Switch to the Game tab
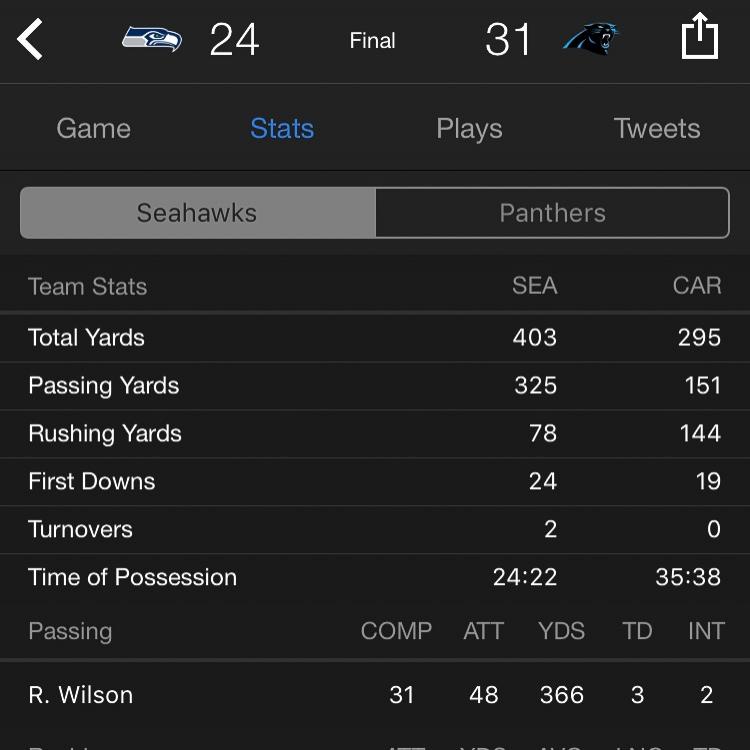Viewport: 750px width, 750px height. (94, 128)
